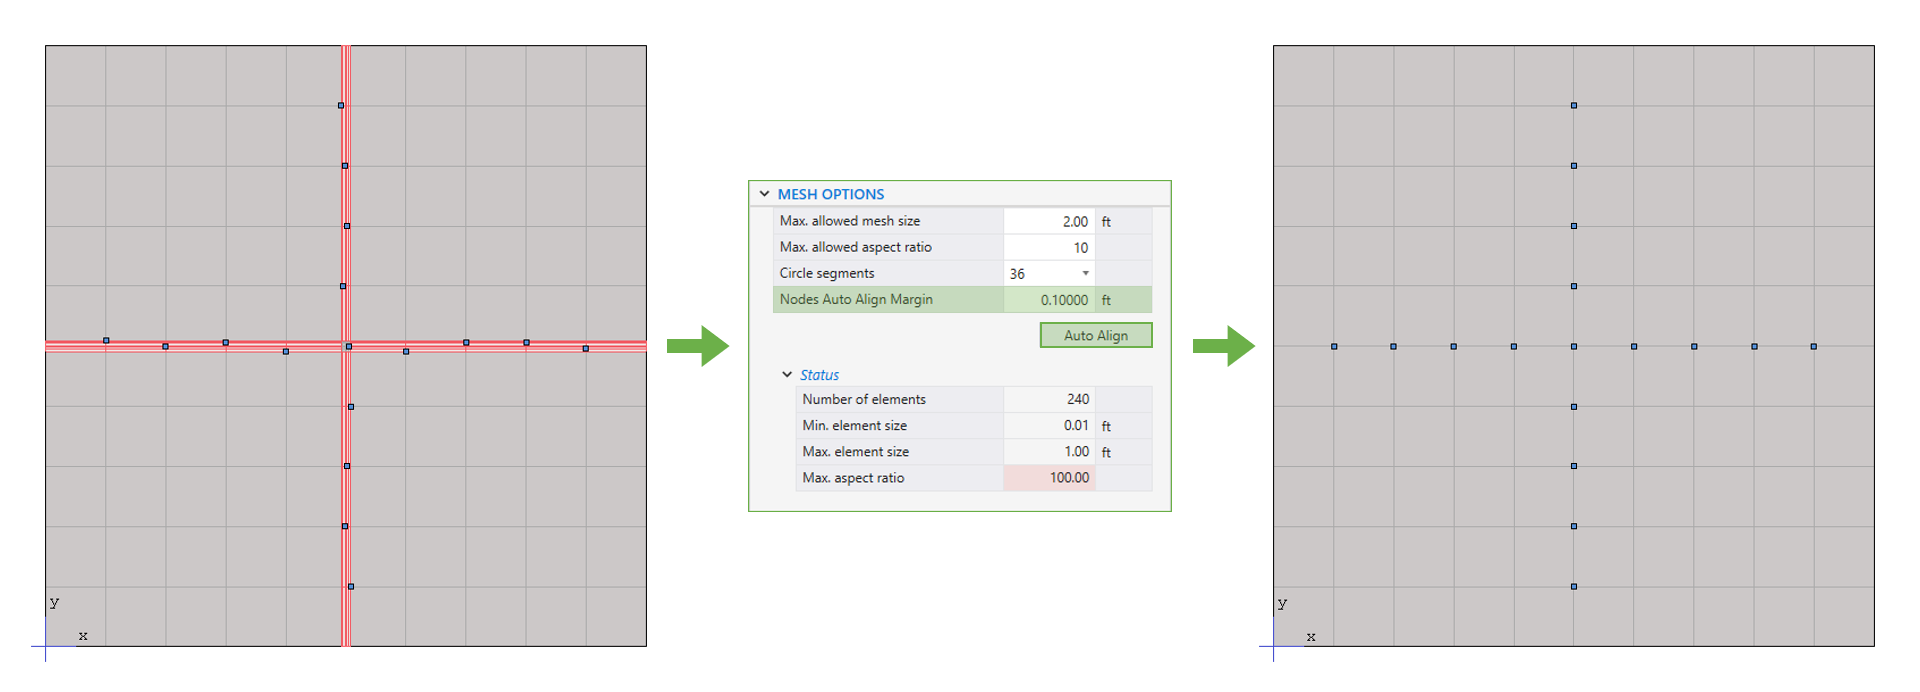Click the MESH OPTIONS header title

pos(830,194)
